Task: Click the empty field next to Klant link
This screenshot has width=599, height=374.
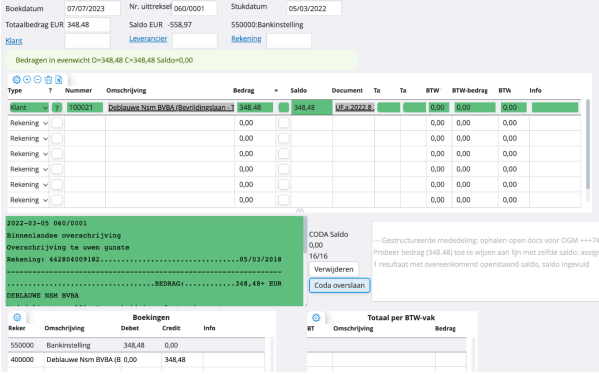Action: point(87,40)
